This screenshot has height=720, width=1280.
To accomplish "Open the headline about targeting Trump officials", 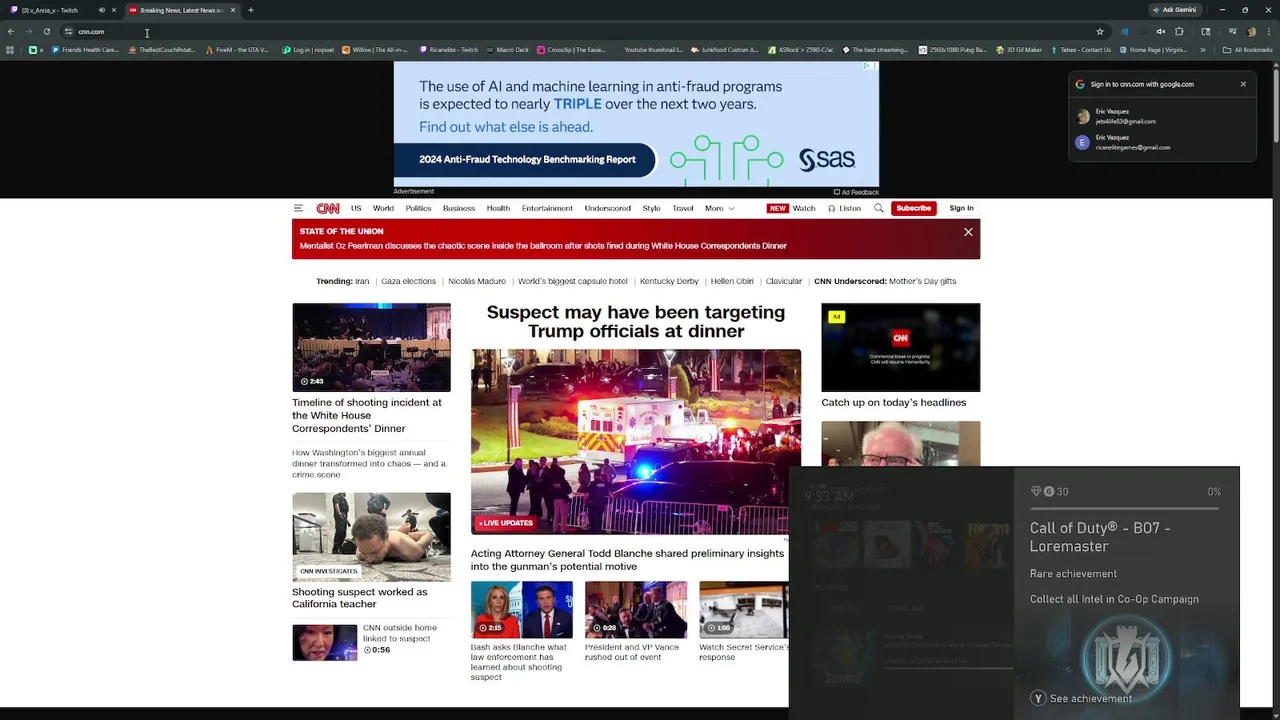I will [x=636, y=321].
